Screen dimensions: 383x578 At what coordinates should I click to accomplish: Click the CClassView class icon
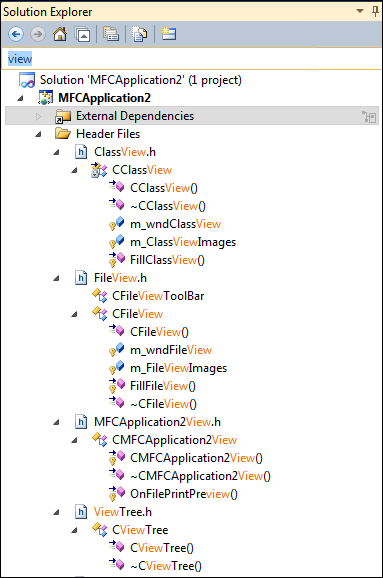(x=99, y=170)
